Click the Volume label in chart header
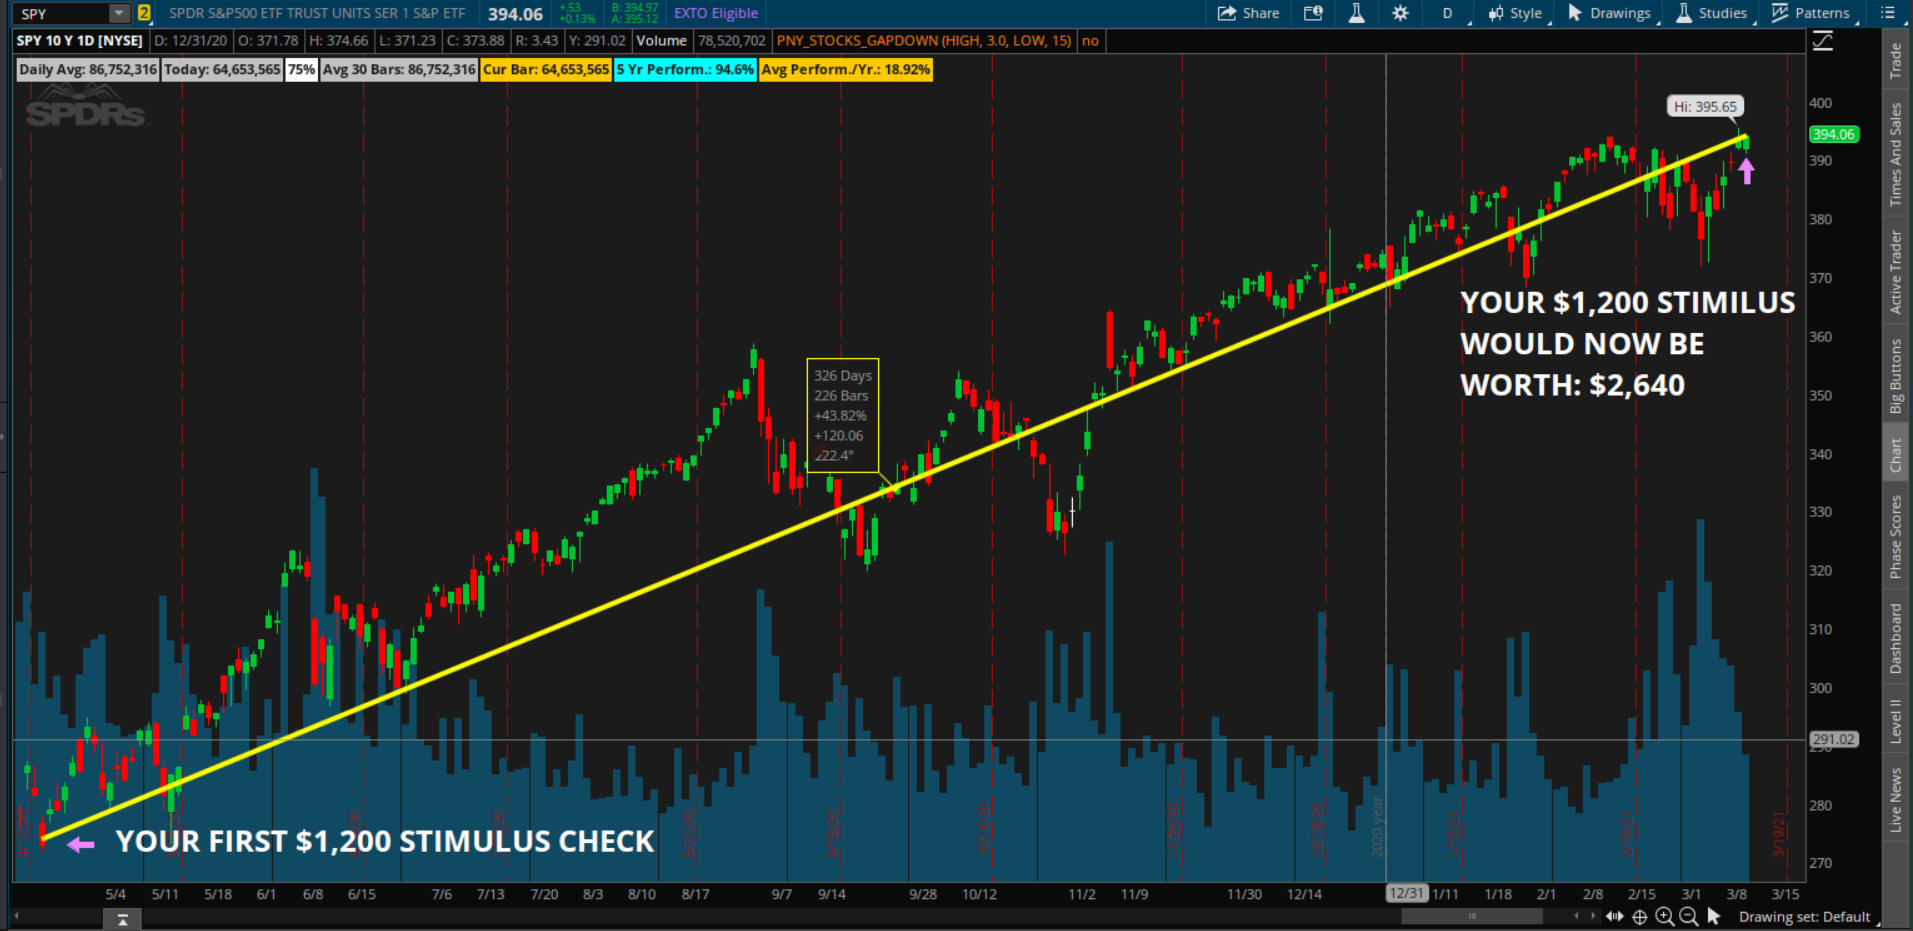Screen dimensions: 1913x931 tap(661, 40)
